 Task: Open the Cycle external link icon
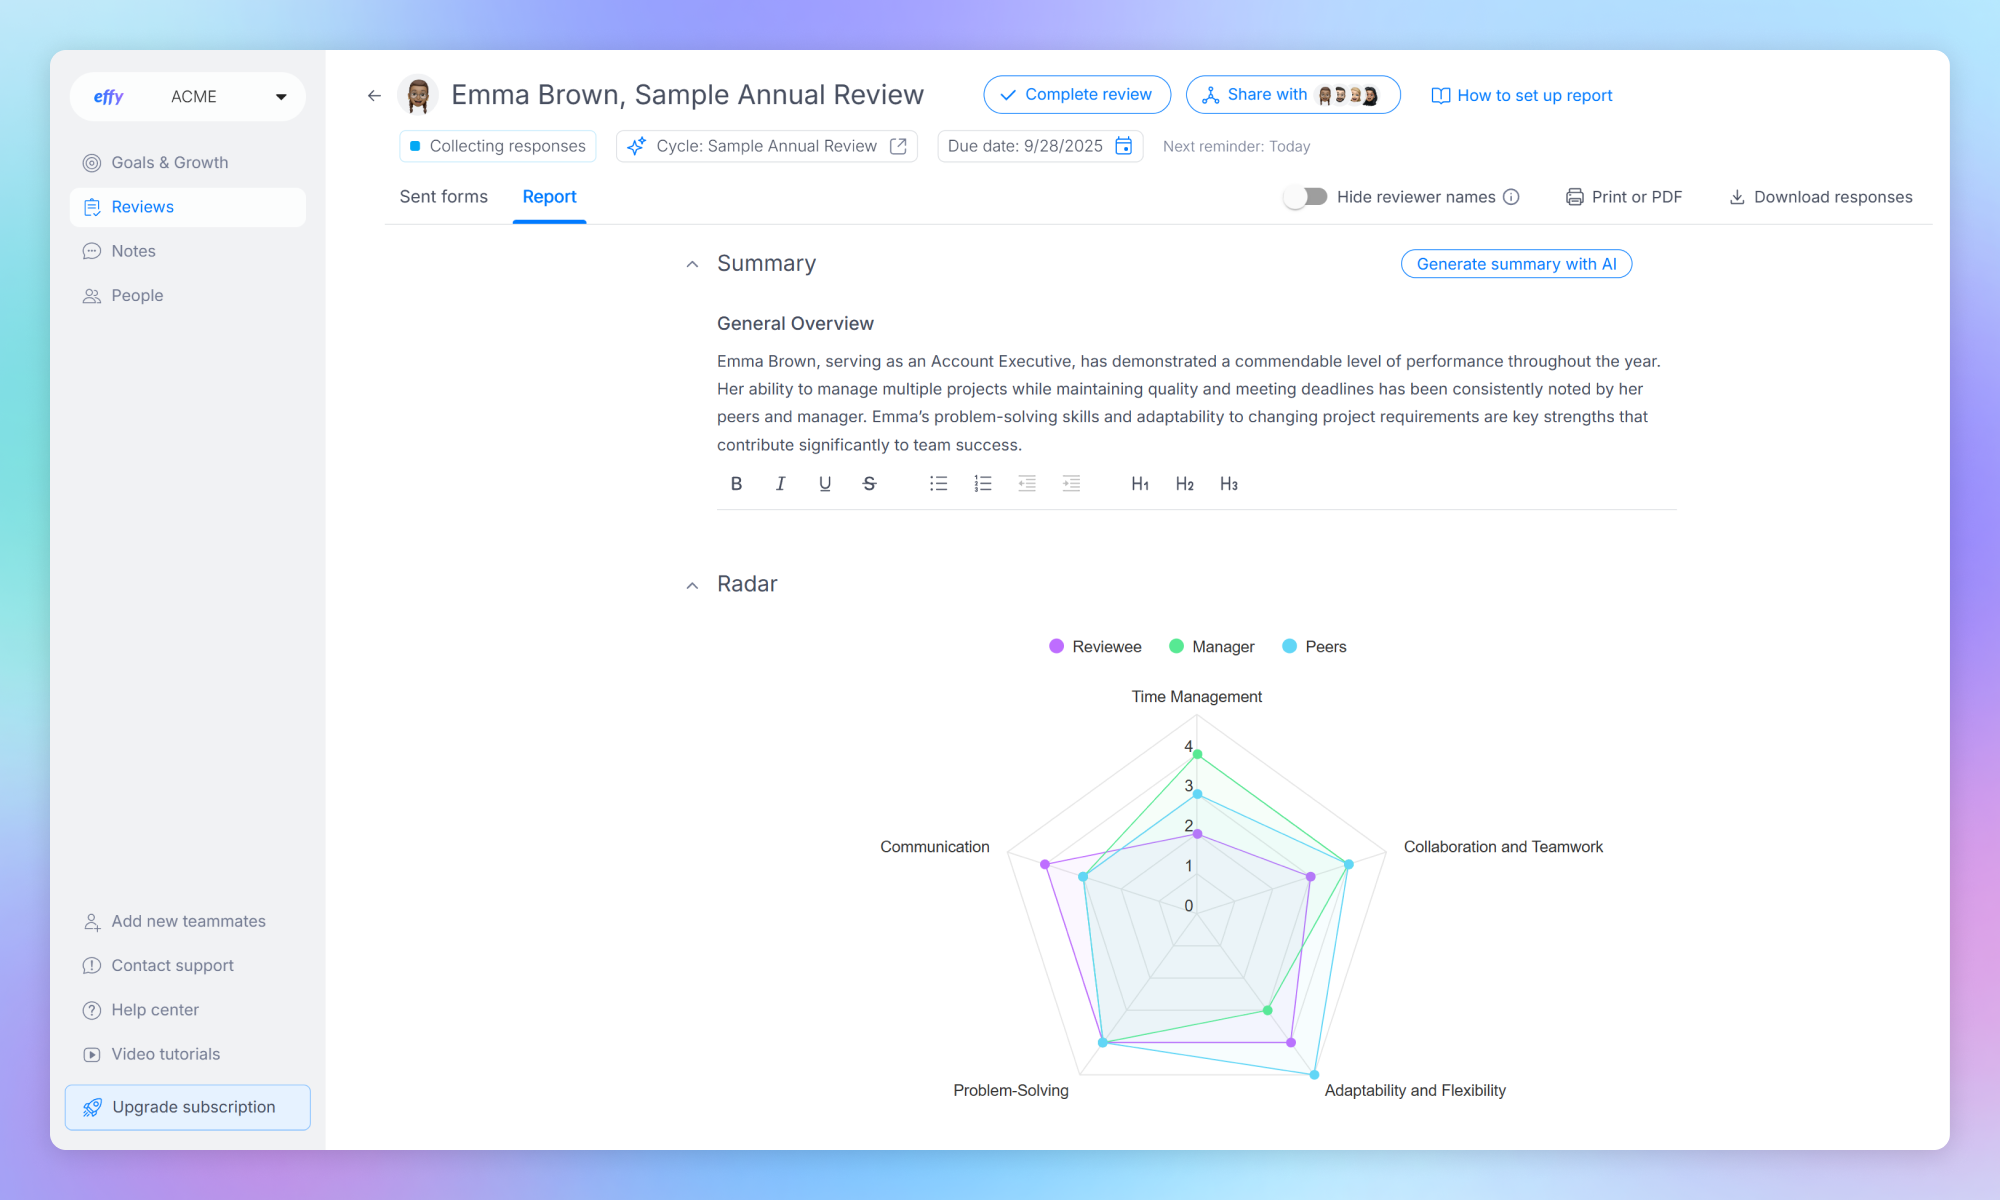pos(895,146)
